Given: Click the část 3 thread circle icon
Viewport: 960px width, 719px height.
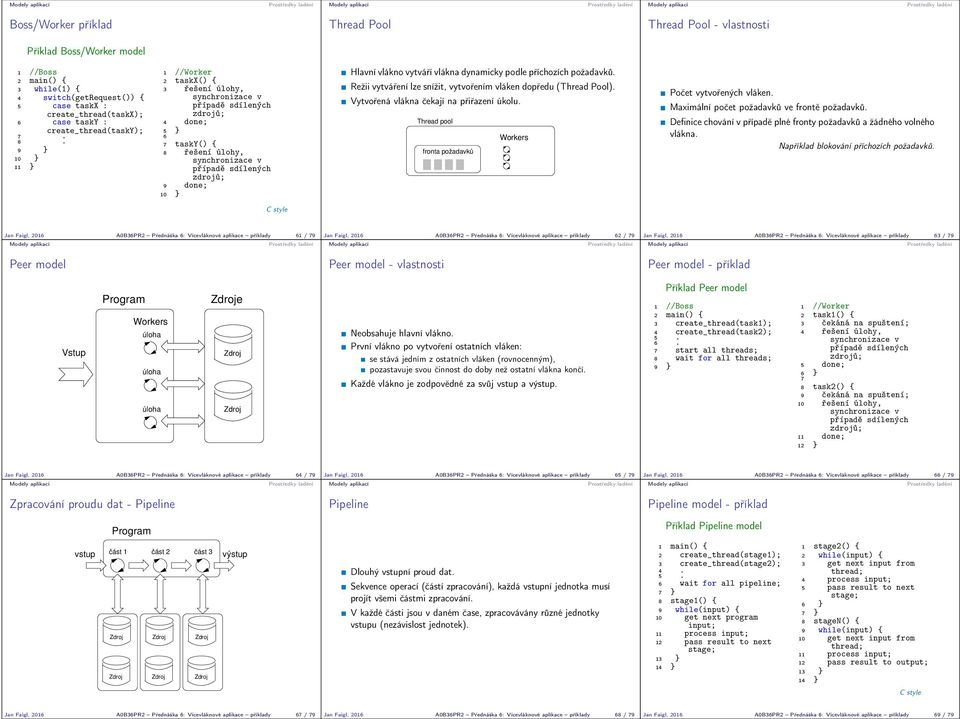Looking at the screenshot, I should pyautogui.click(x=203, y=566).
